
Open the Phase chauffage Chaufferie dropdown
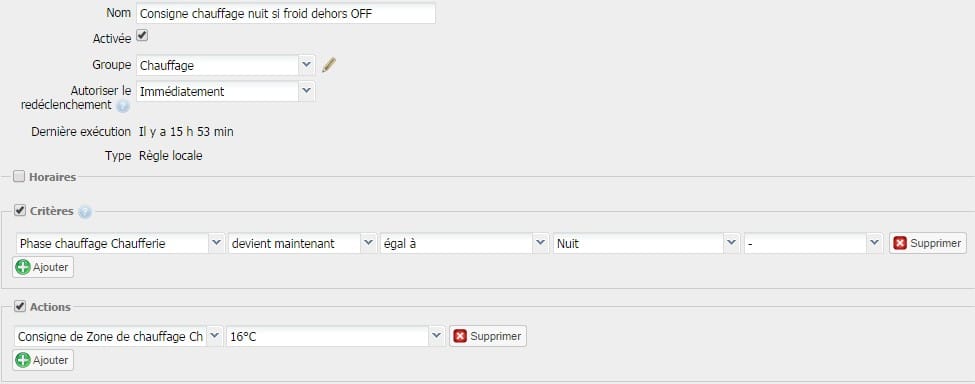[119, 244]
